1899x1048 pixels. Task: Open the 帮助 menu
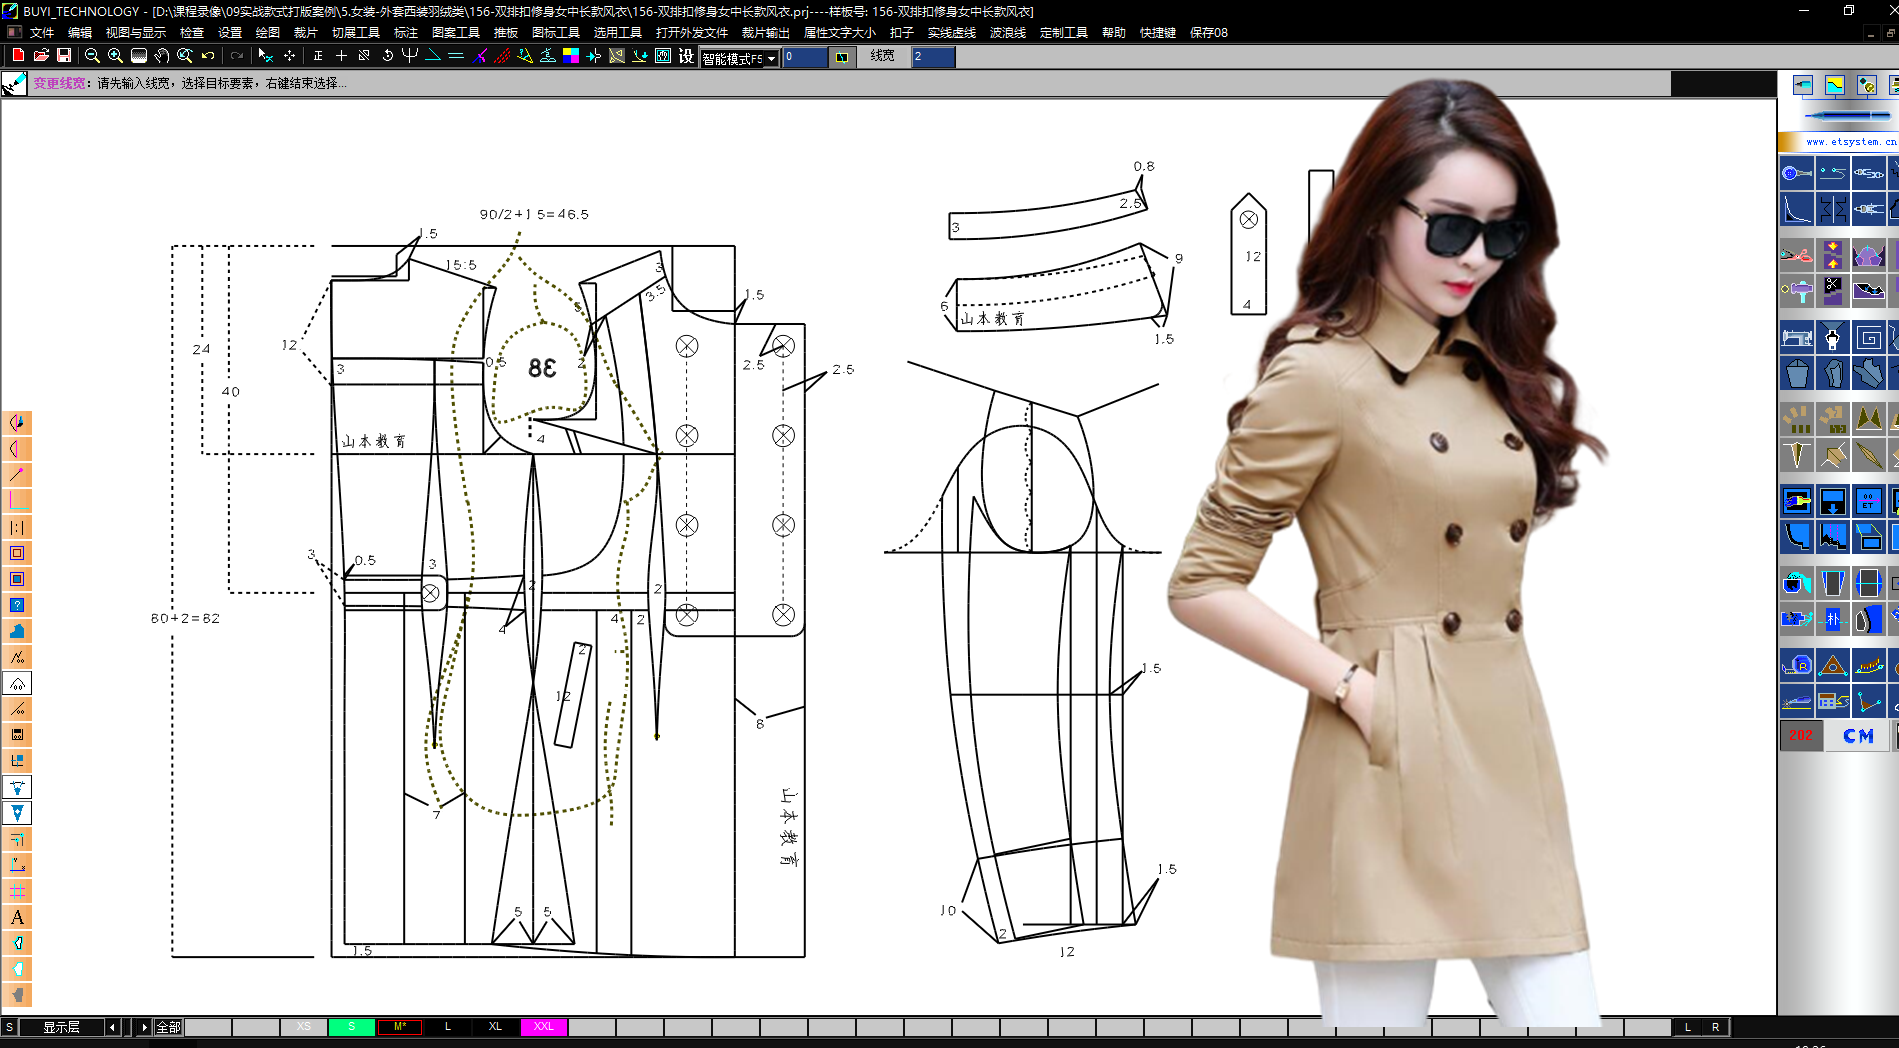tap(1114, 32)
